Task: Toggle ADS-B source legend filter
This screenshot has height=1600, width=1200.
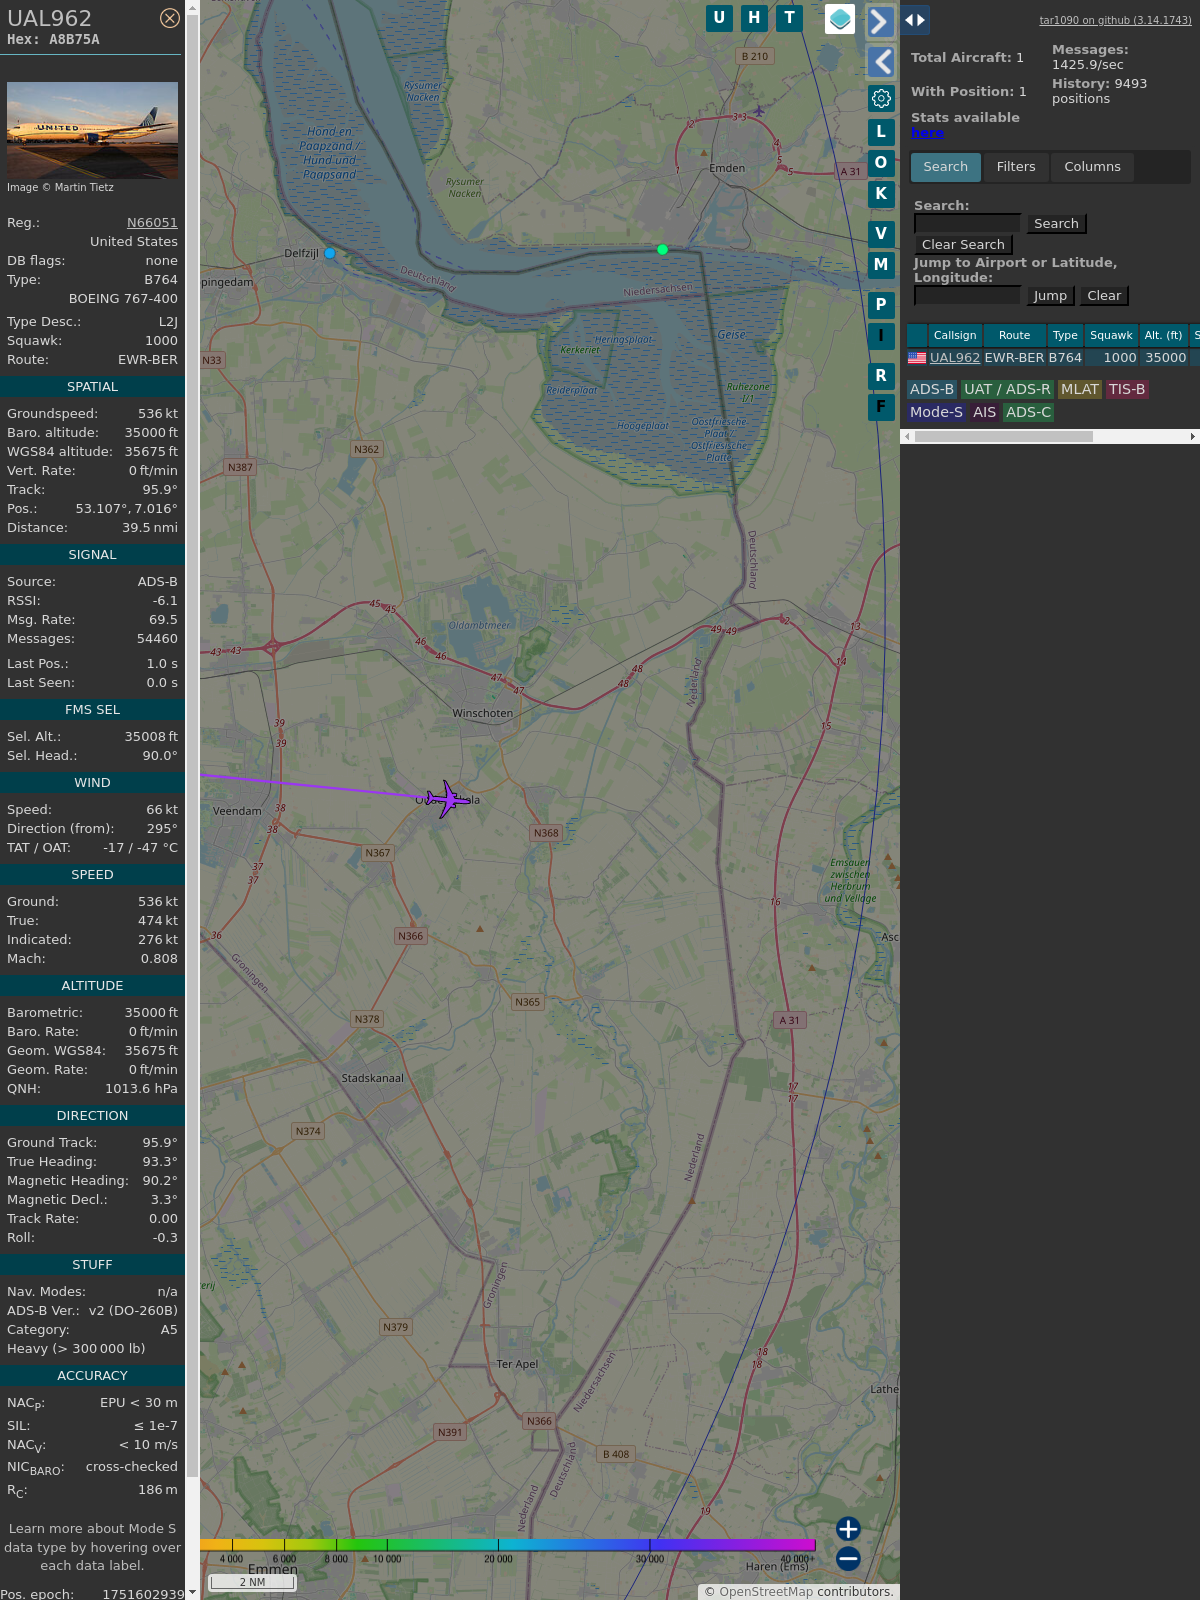Action: [x=932, y=390]
